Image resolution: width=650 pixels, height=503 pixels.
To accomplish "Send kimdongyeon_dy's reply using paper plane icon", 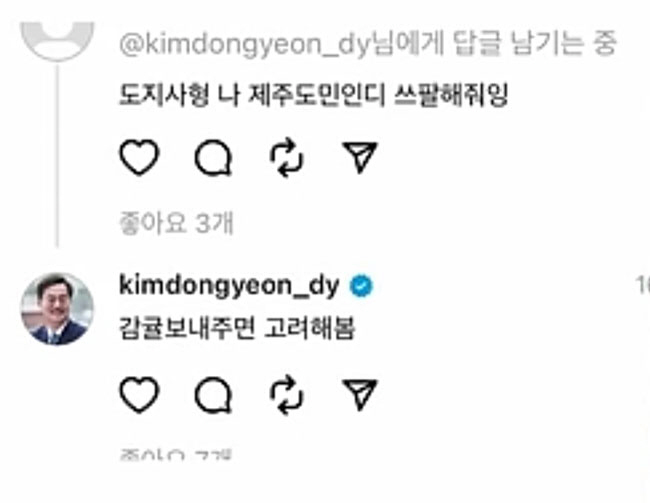I will click(x=359, y=394).
